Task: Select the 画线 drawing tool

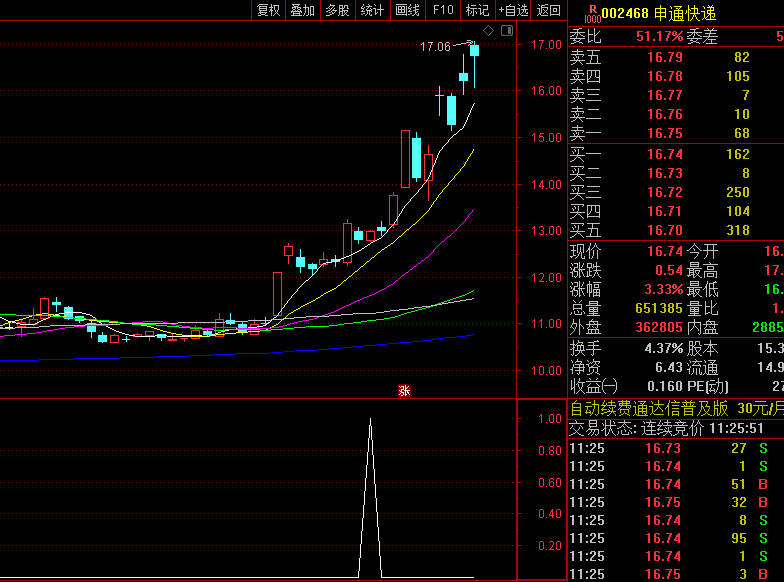Action: coord(407,10)
